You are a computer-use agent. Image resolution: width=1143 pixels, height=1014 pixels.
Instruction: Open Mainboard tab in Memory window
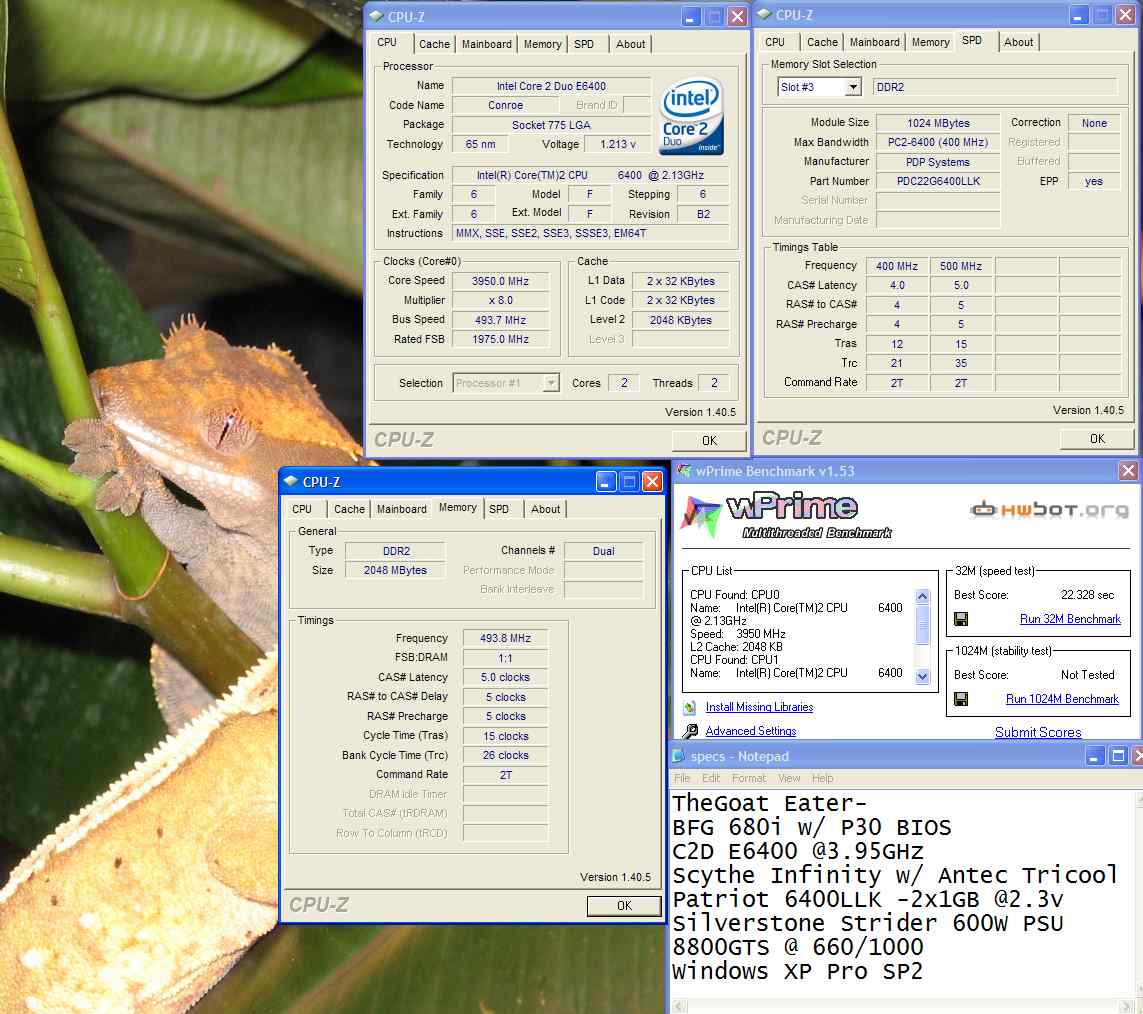402,509
